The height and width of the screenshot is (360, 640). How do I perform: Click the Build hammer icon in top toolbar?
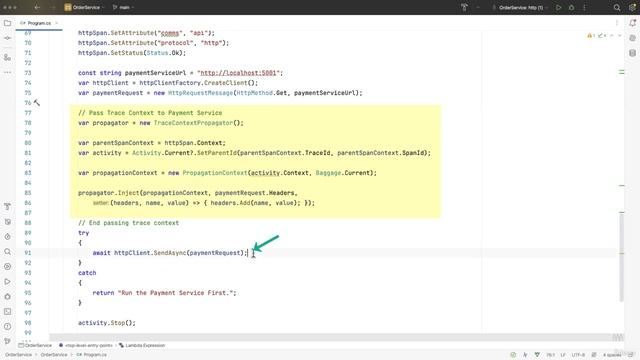point(464,7)
